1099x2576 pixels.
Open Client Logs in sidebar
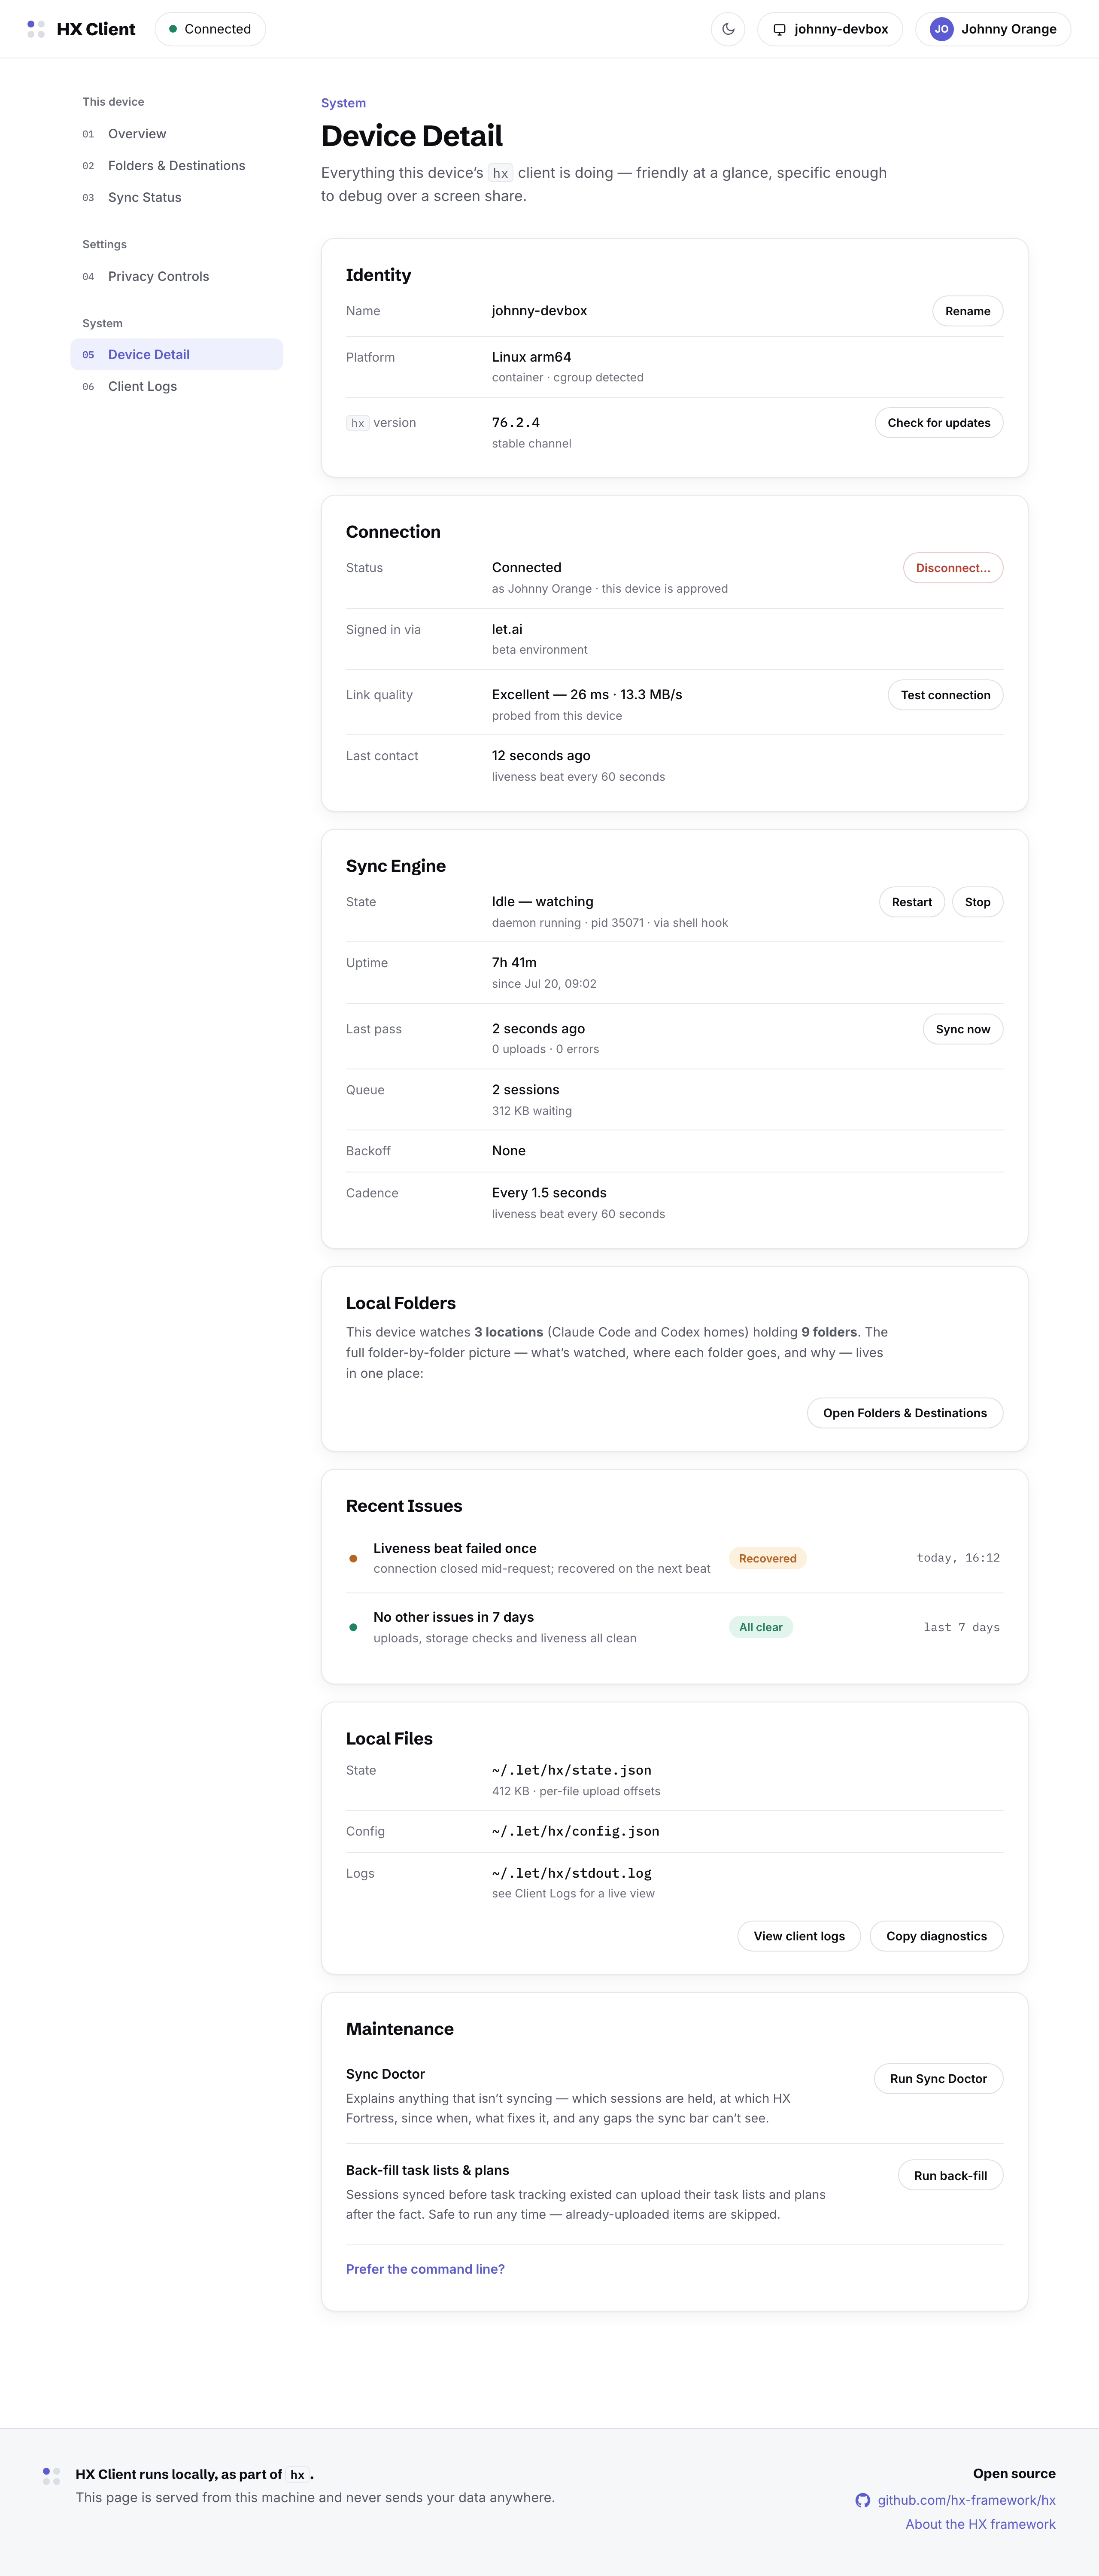coord(176,386)
